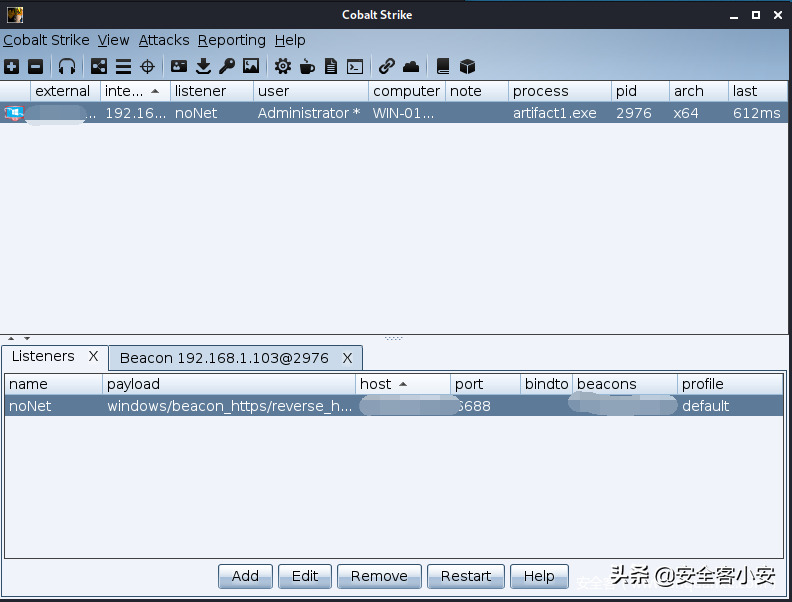Manage web server cloud icon
The height and width of the screenshot is (602, 792).
tap(411, 66)
